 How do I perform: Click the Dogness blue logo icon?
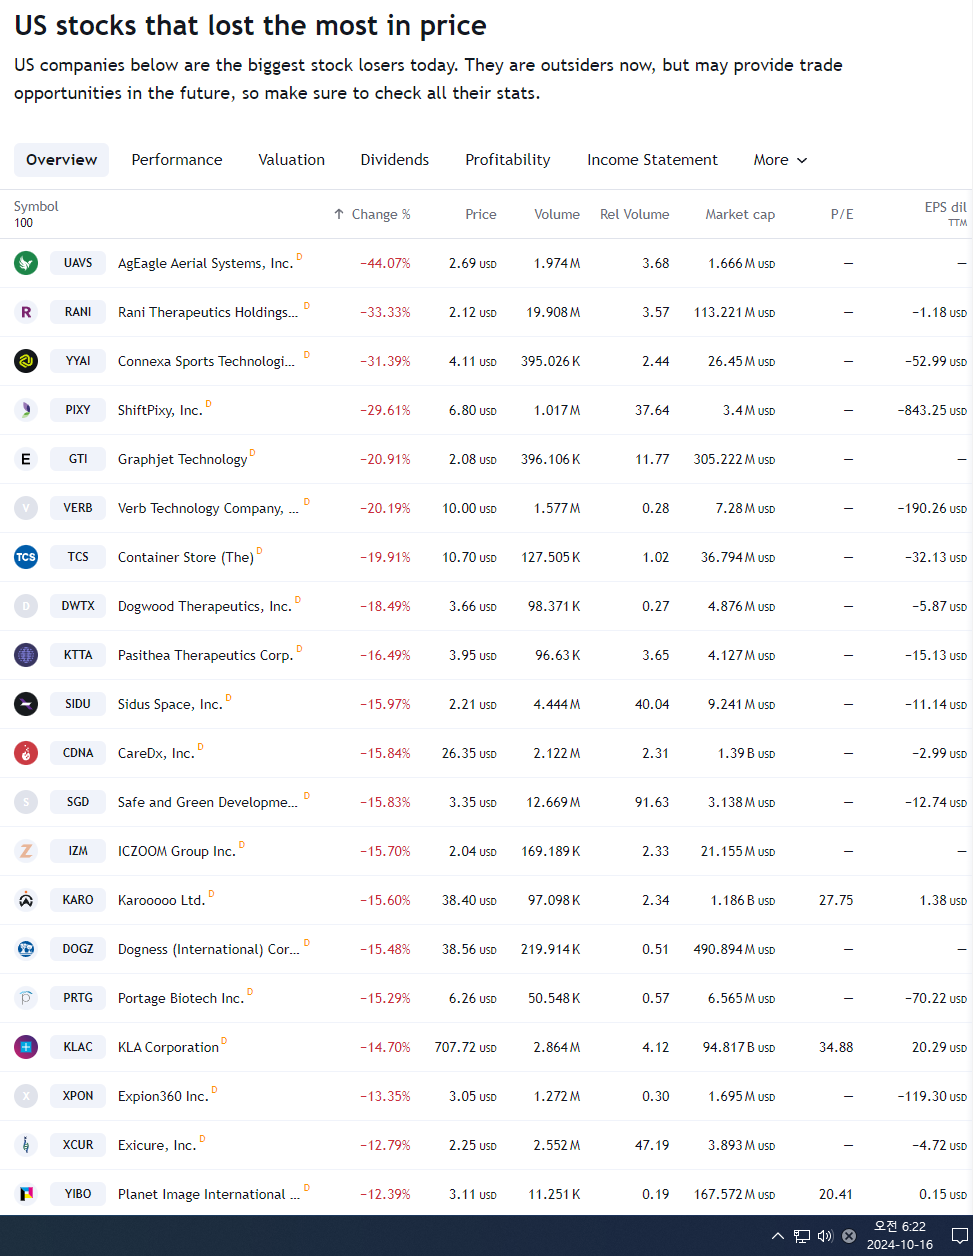[26, 949]
